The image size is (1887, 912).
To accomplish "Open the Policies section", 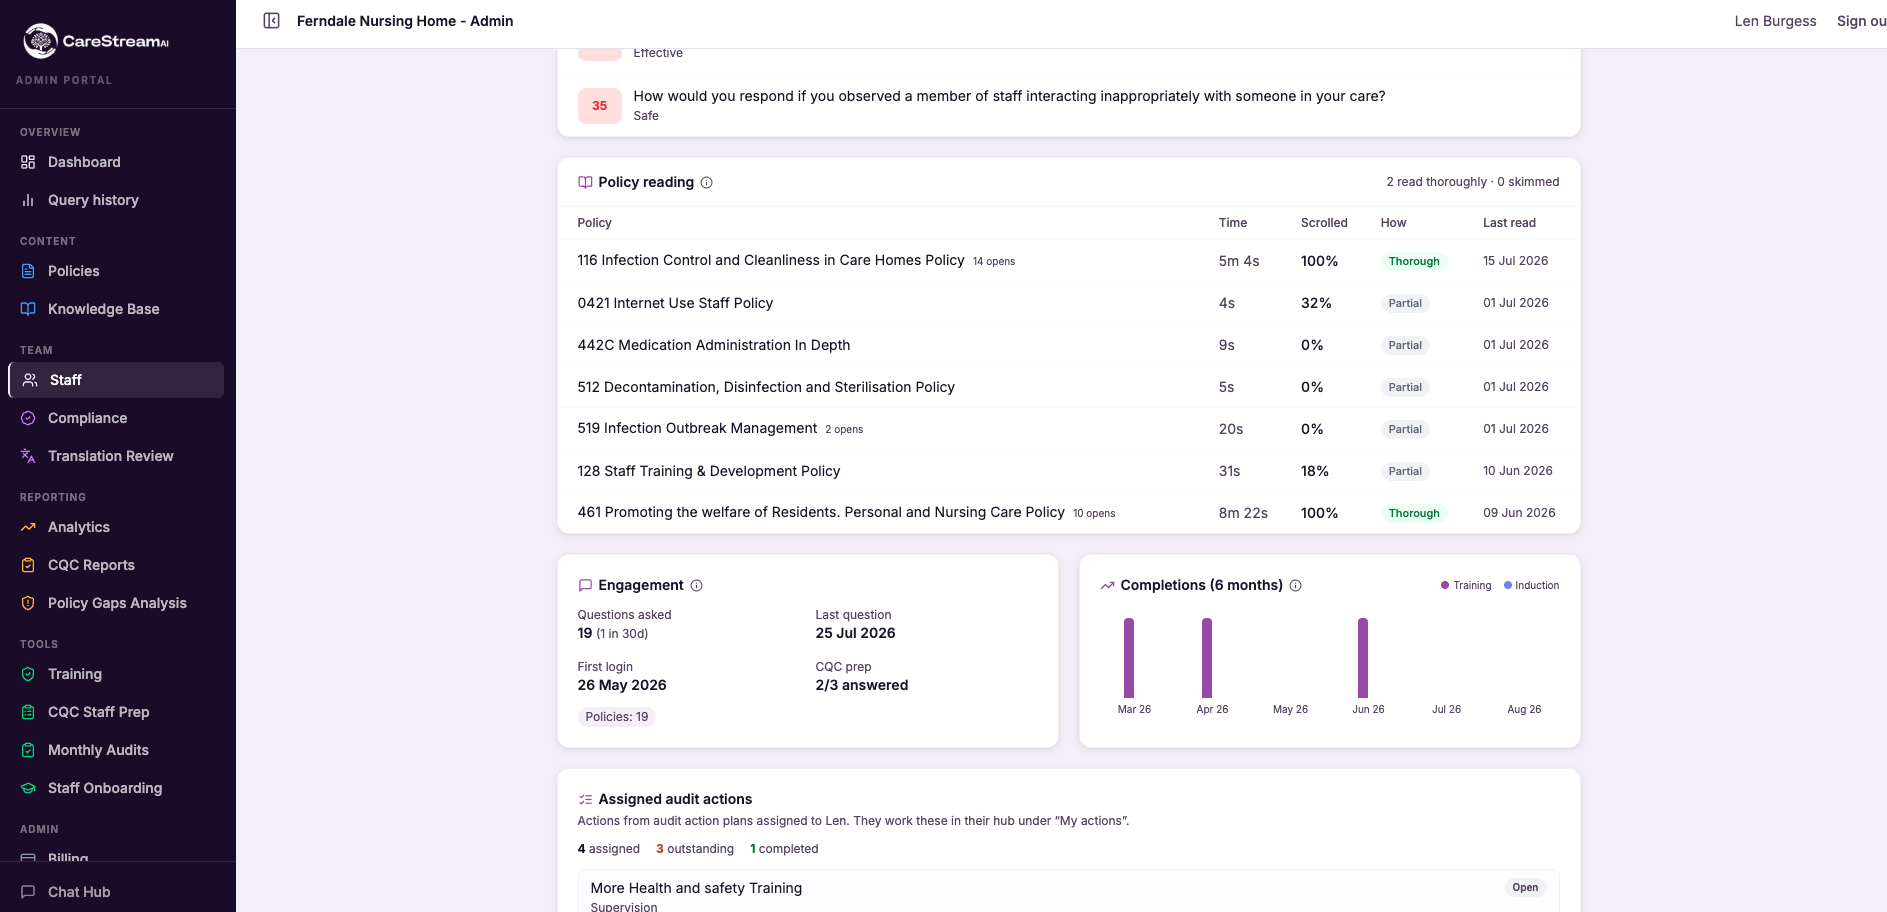I will point(116,271).
